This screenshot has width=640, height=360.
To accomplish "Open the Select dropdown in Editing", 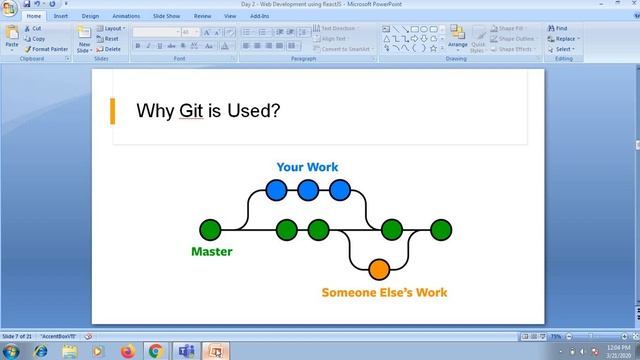I will pyautogui.click(x=562, y=49).
